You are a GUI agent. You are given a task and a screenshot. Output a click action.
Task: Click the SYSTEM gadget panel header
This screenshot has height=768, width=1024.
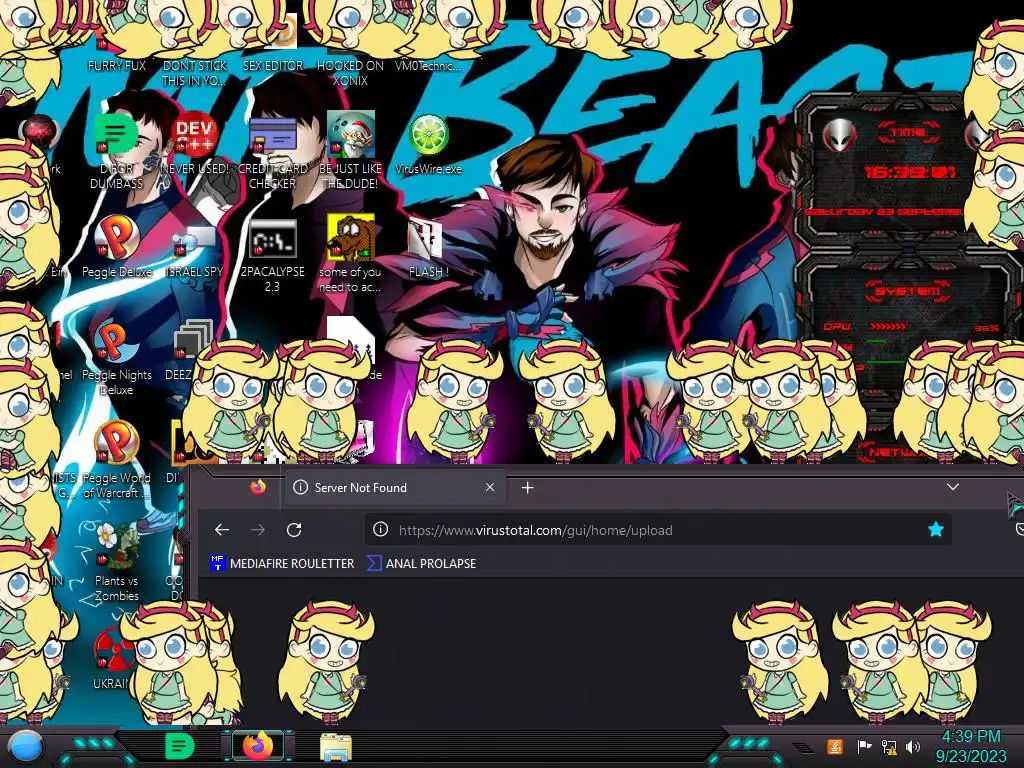(907, 290)
